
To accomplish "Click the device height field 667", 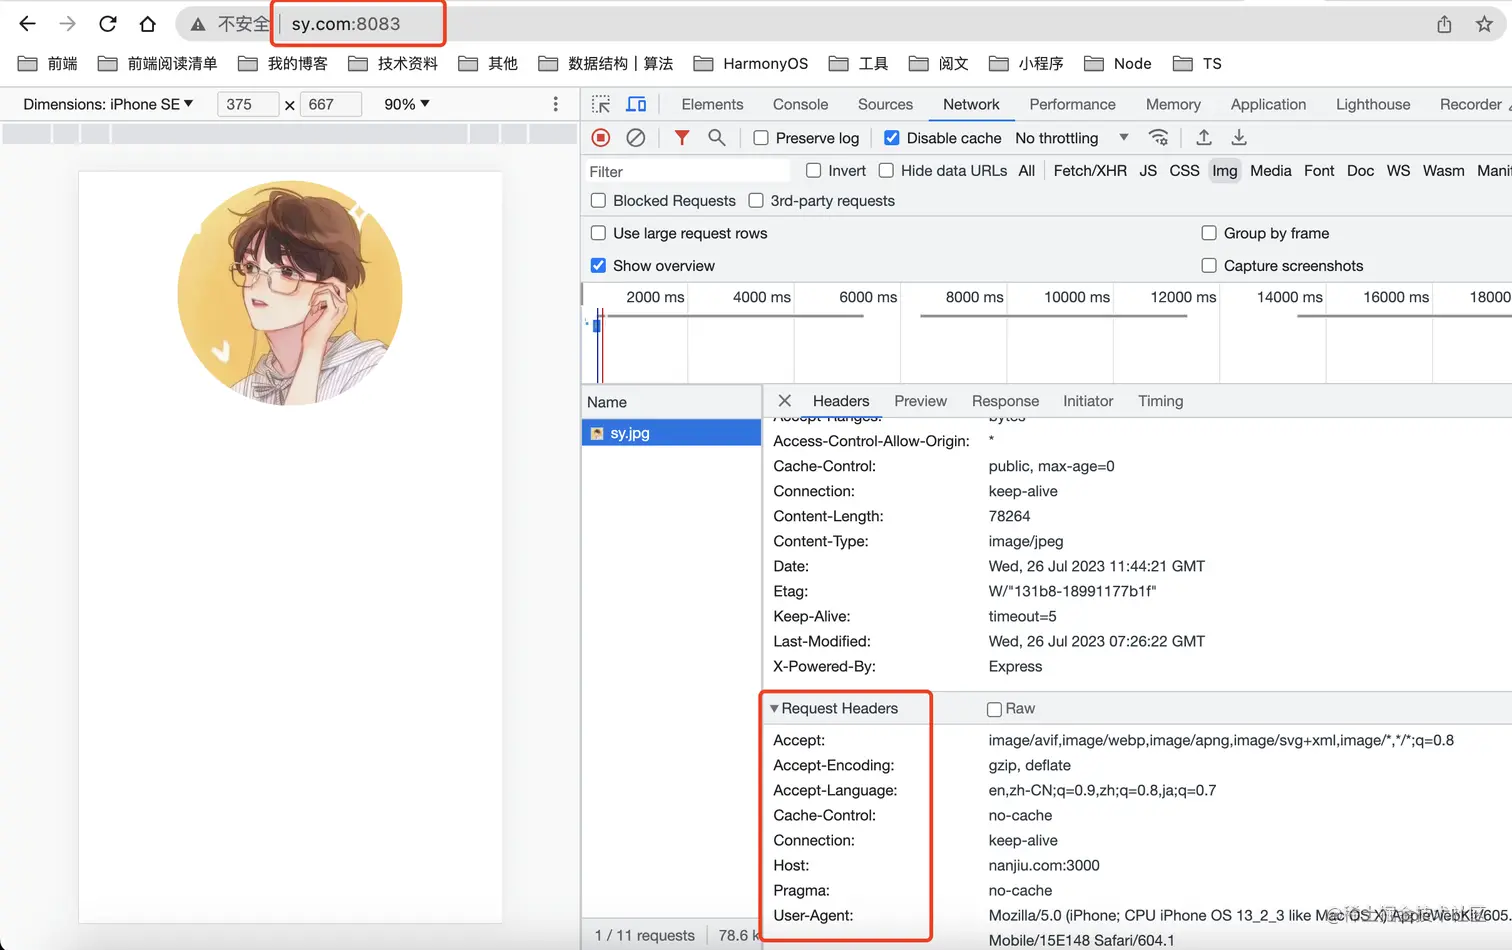I will pyautogui.click(x=331, y=104).
